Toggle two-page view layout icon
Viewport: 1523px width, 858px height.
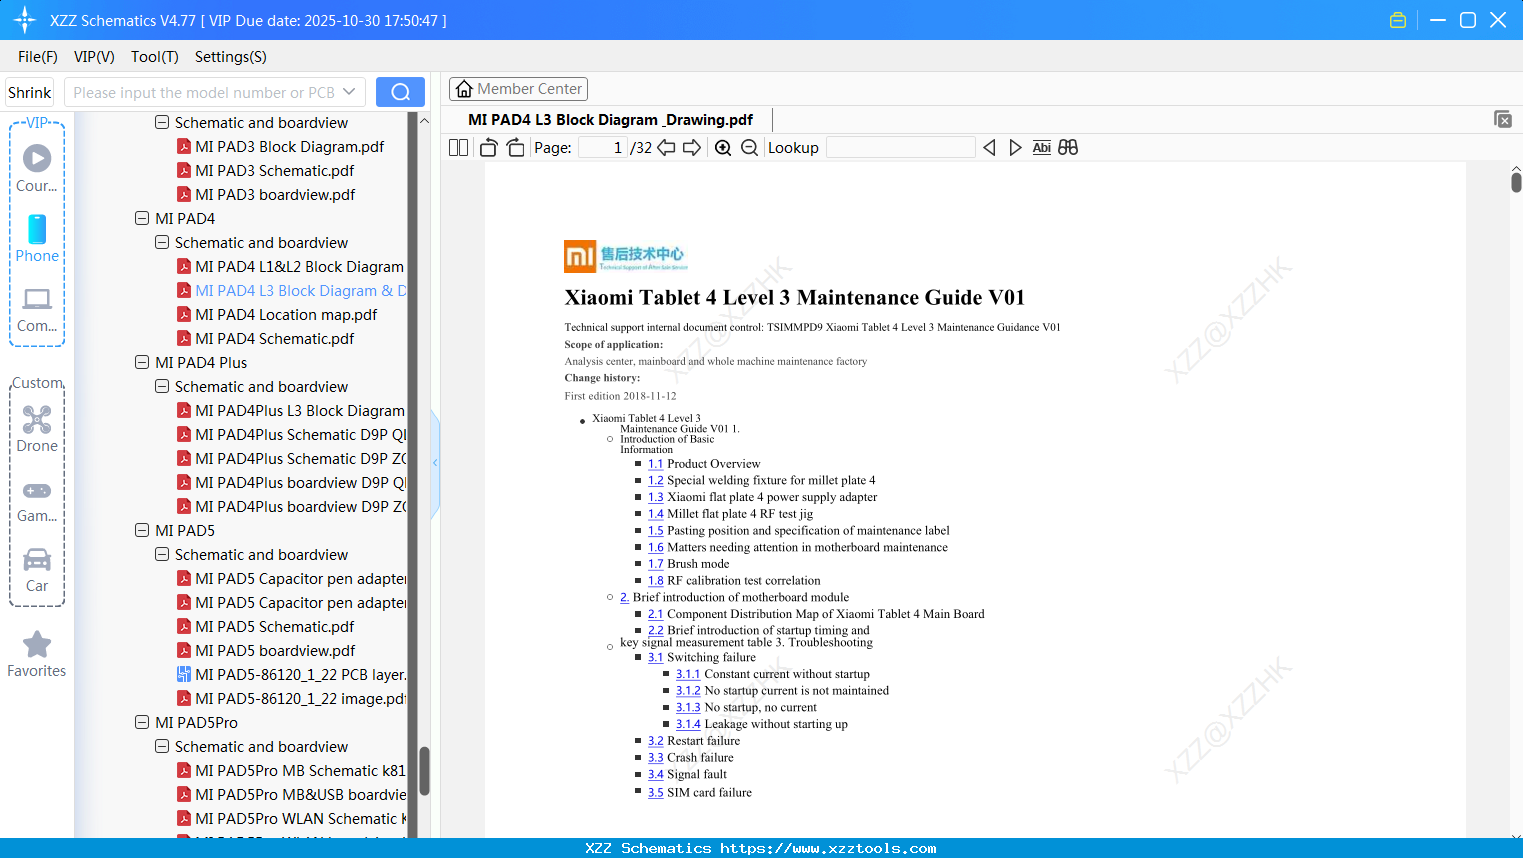pyautogui.click(x=459, y=148)
